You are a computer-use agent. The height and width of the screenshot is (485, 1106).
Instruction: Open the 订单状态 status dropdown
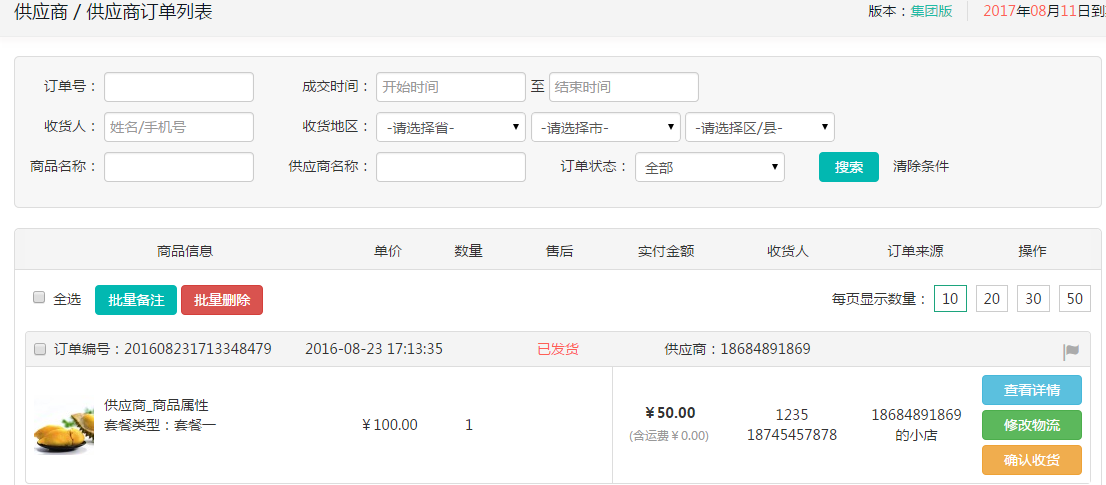[x=709, y=167]
